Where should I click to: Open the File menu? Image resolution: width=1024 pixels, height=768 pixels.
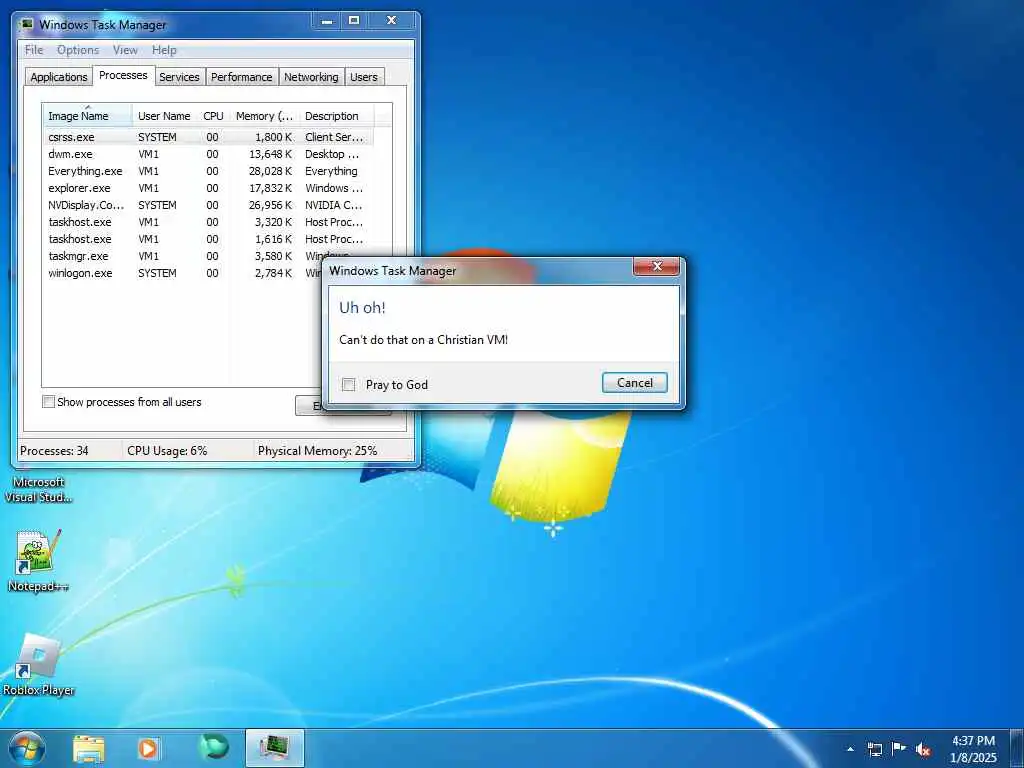34,50
